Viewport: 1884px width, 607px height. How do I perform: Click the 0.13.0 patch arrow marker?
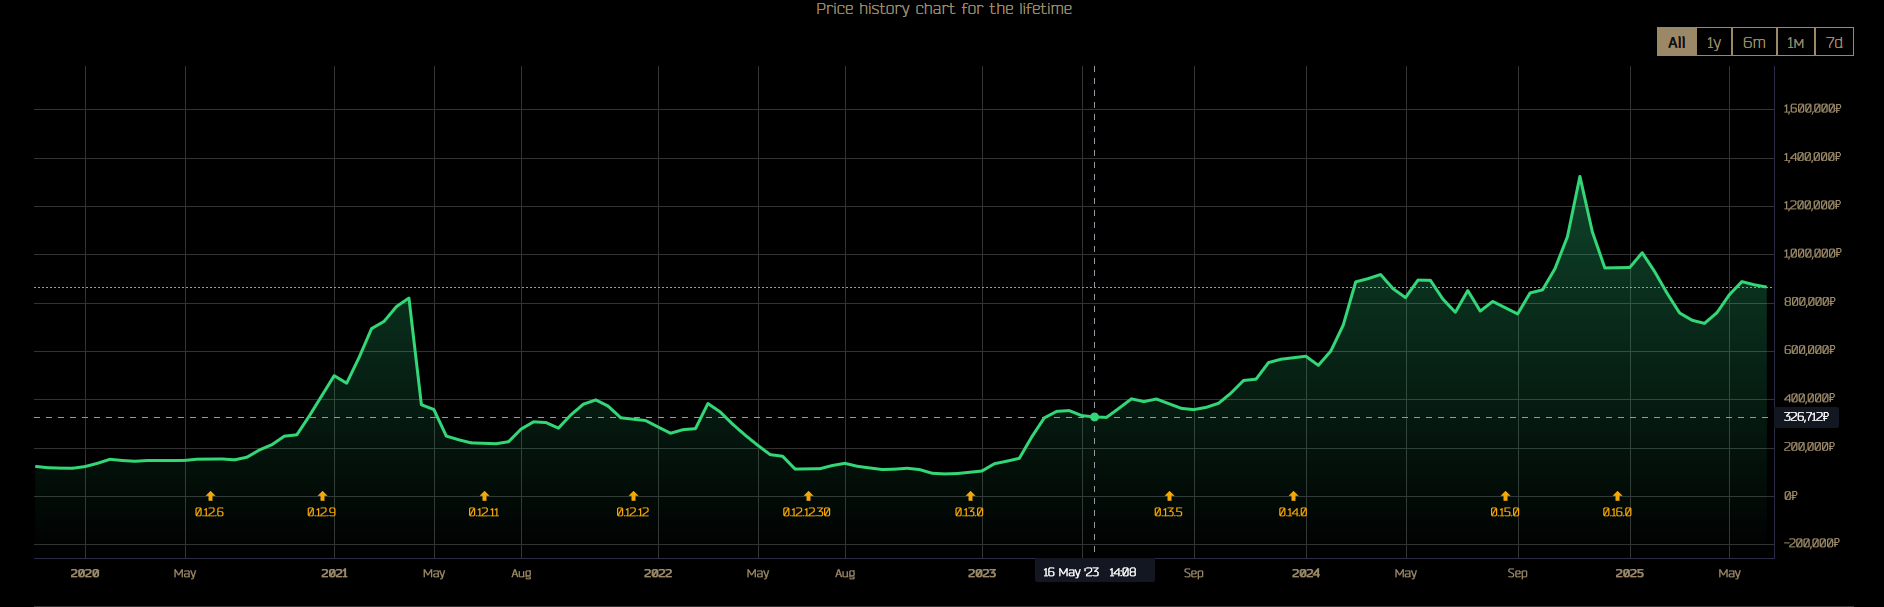tap(970, 496)
